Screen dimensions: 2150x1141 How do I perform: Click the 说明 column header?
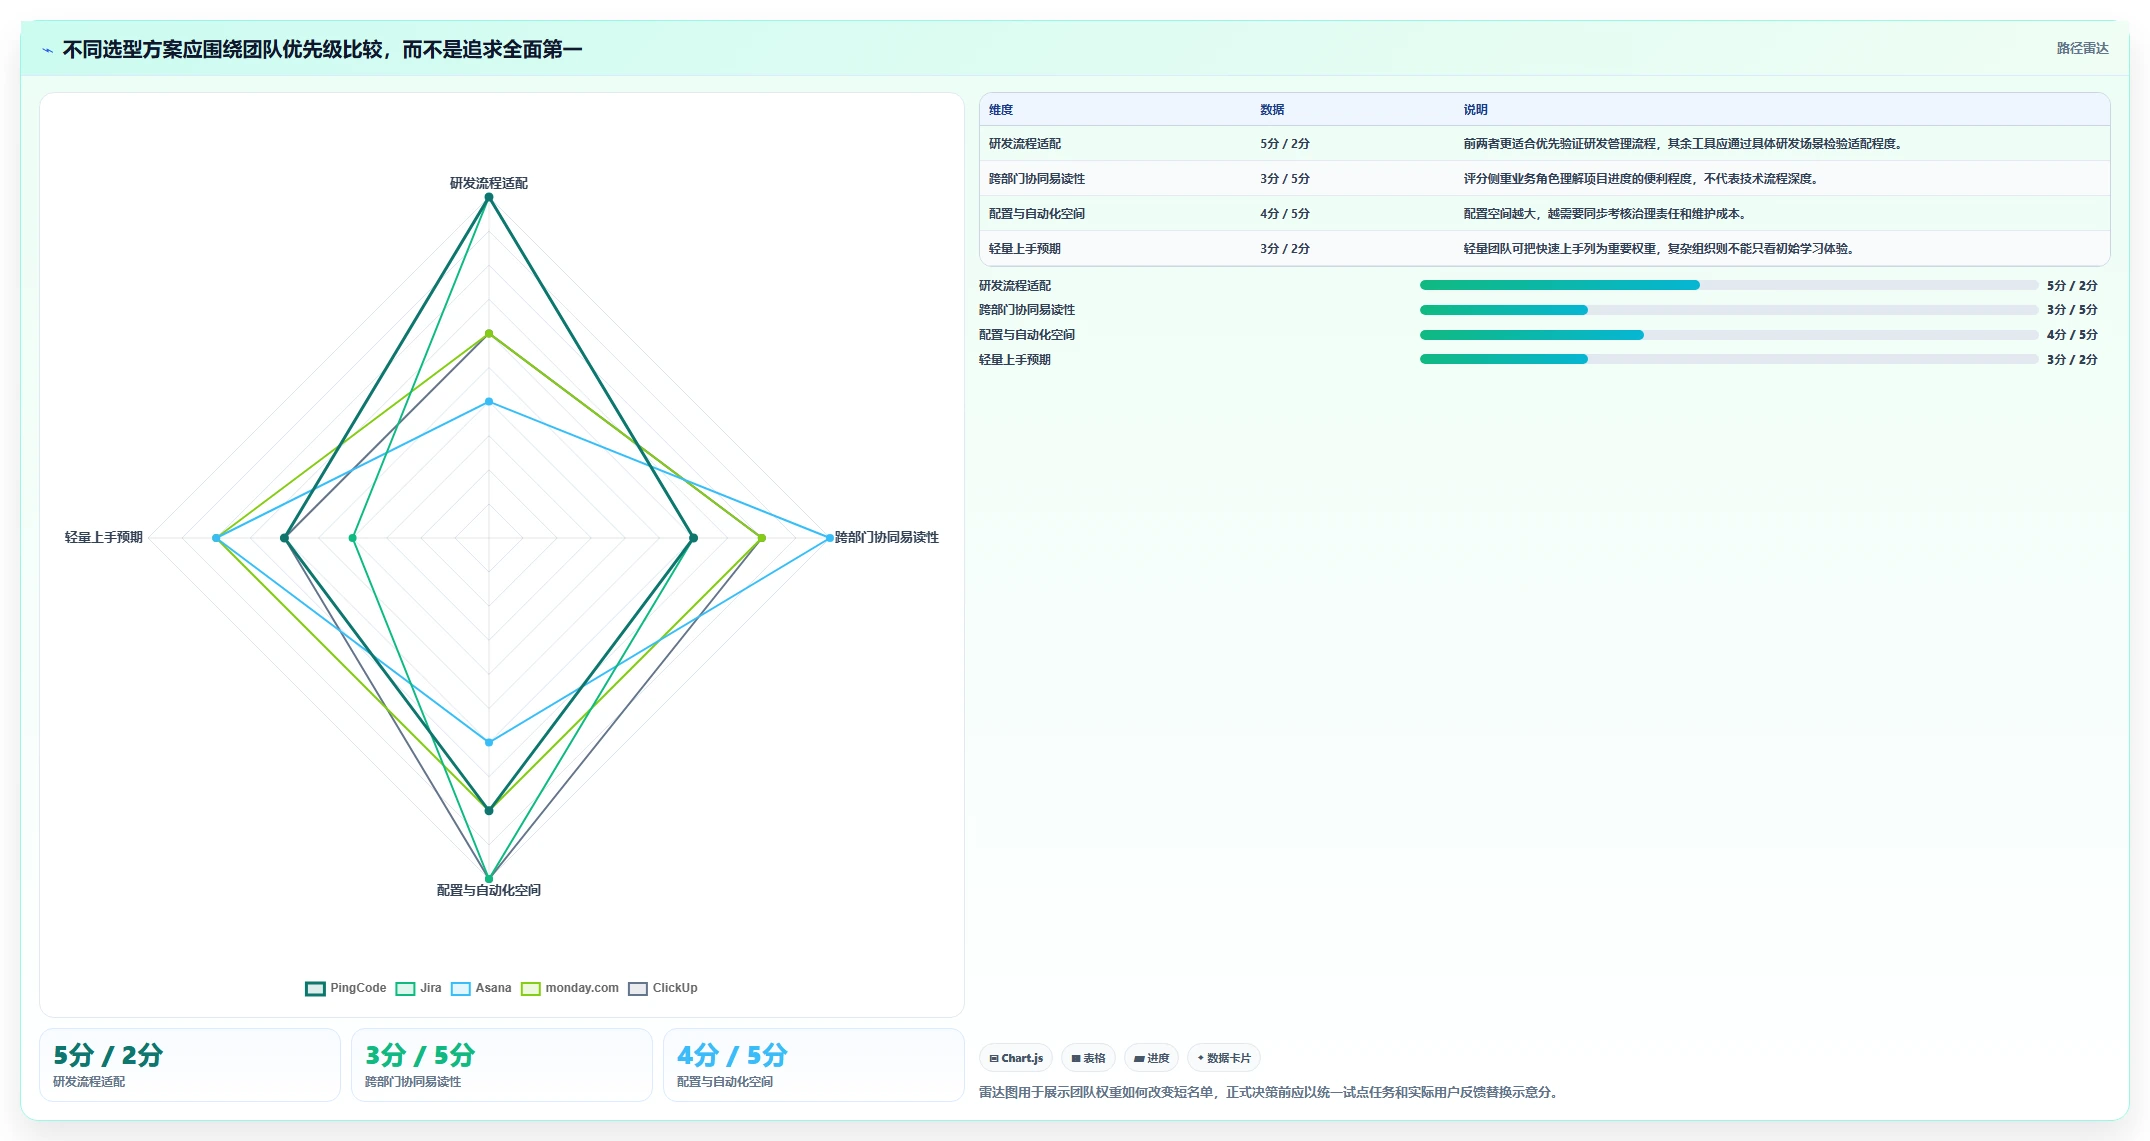pos(1475,110)
